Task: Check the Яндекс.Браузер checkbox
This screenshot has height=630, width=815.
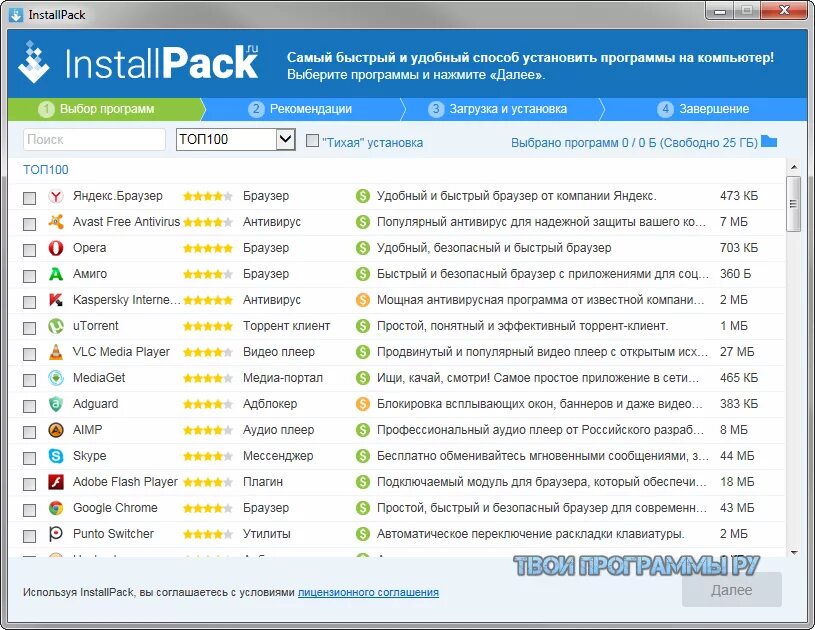Action: [30, 198]
